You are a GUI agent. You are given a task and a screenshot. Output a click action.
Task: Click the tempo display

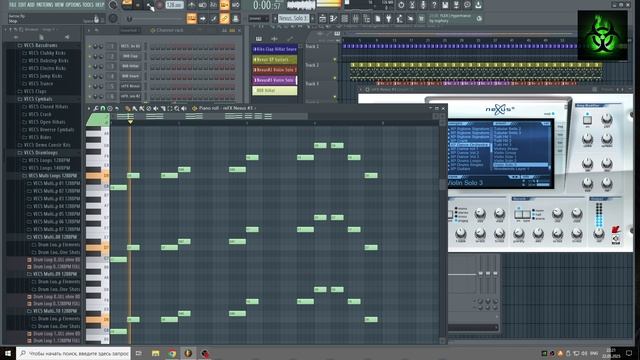175,5
